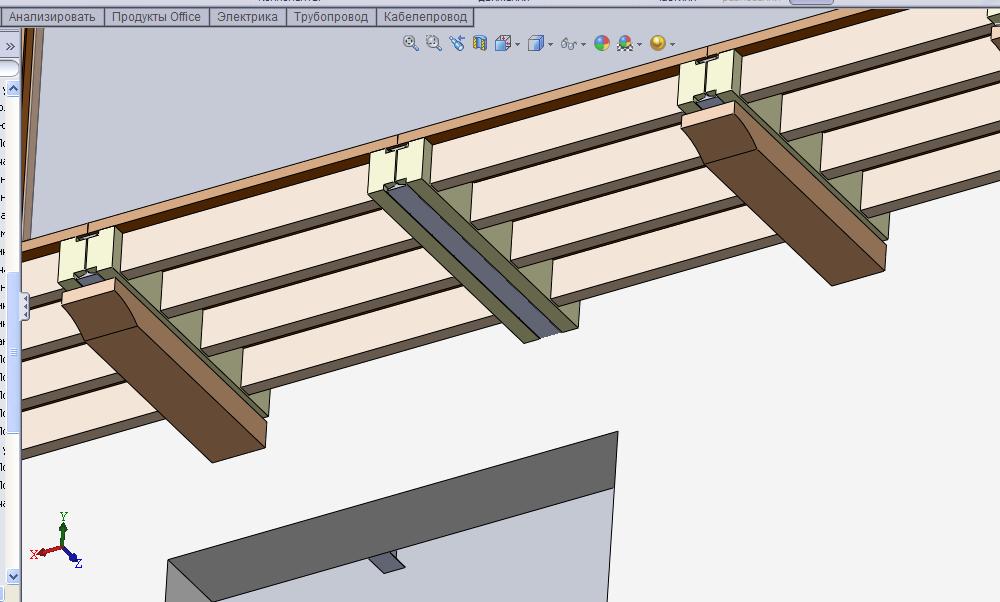Open the Apply Scene dropdown arrow
This screenshot has height=602, width=1000.
[x=639, y=44]
